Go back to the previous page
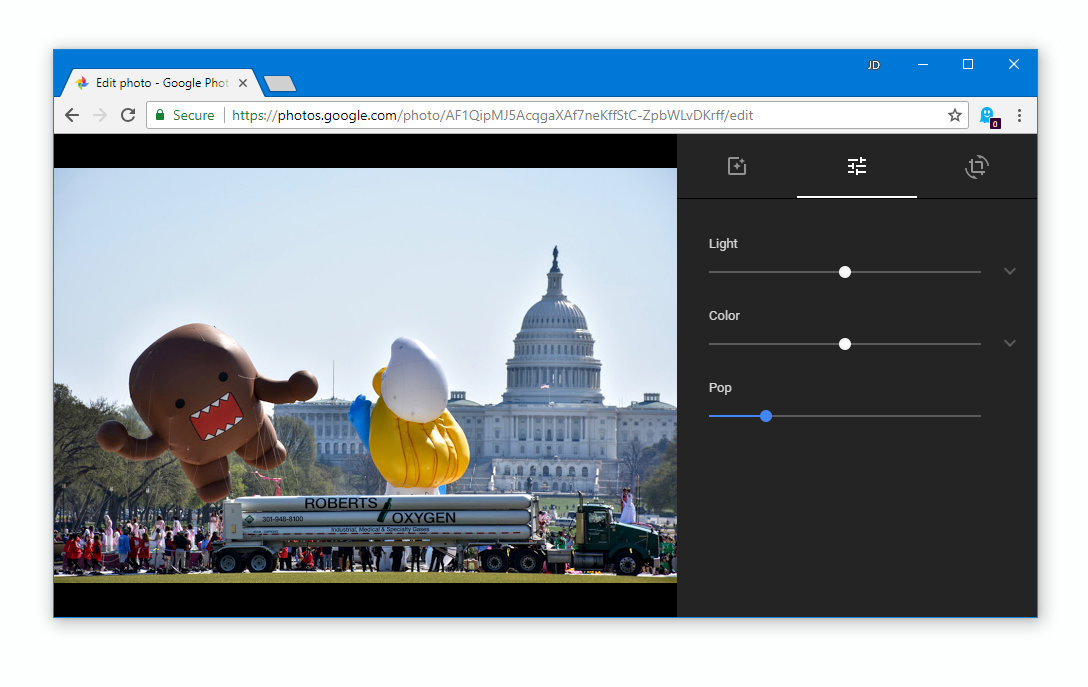 tap(72, 115)
